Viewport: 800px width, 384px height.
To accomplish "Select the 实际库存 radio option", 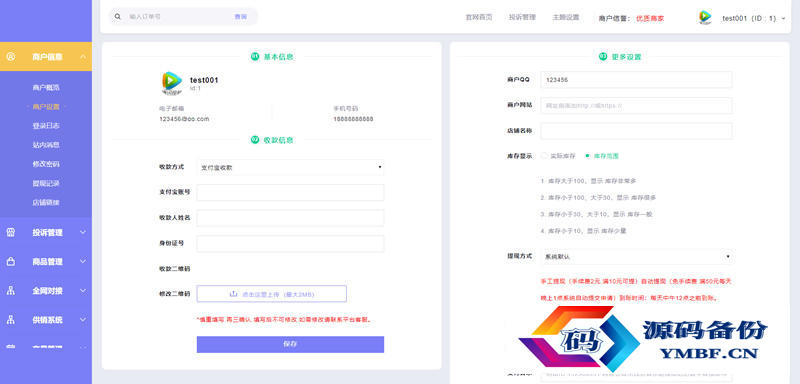I will click(544, 156).
